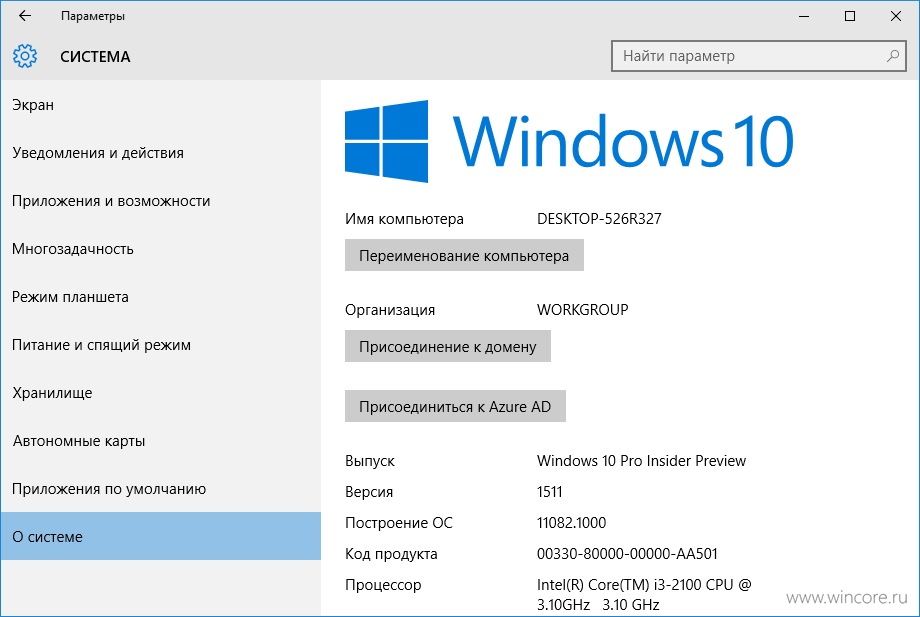Select Приложения и возможности
The image size is (920, 617).
161,201
